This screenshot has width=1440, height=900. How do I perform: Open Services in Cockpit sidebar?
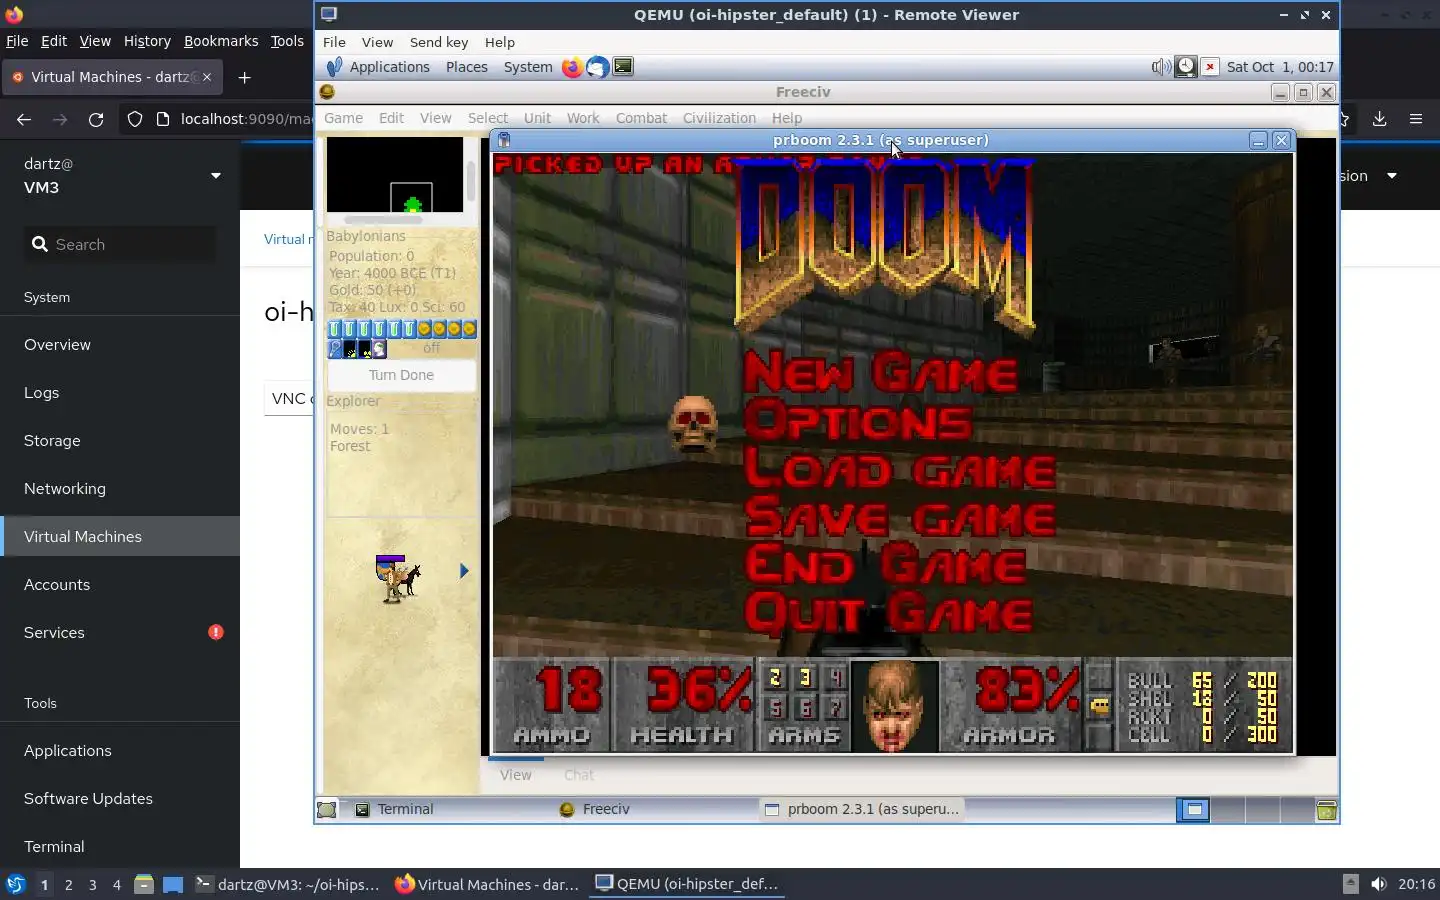tap(120, 632)
